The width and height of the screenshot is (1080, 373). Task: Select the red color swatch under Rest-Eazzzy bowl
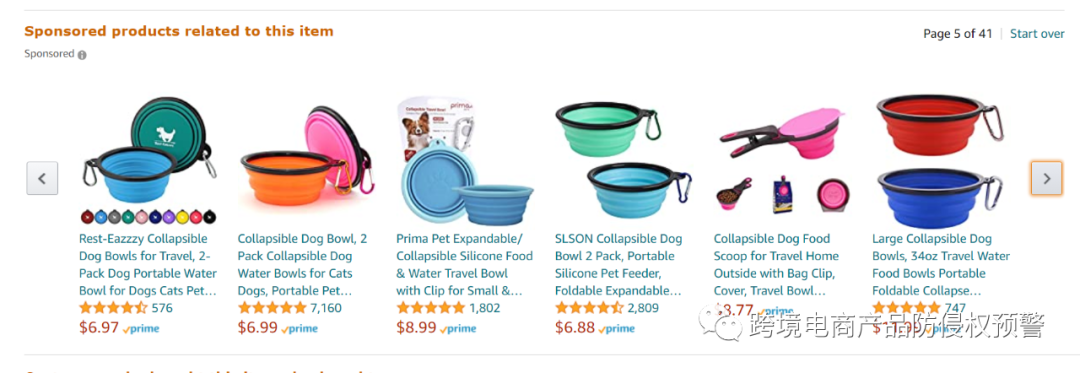click(x=196, y=217)
